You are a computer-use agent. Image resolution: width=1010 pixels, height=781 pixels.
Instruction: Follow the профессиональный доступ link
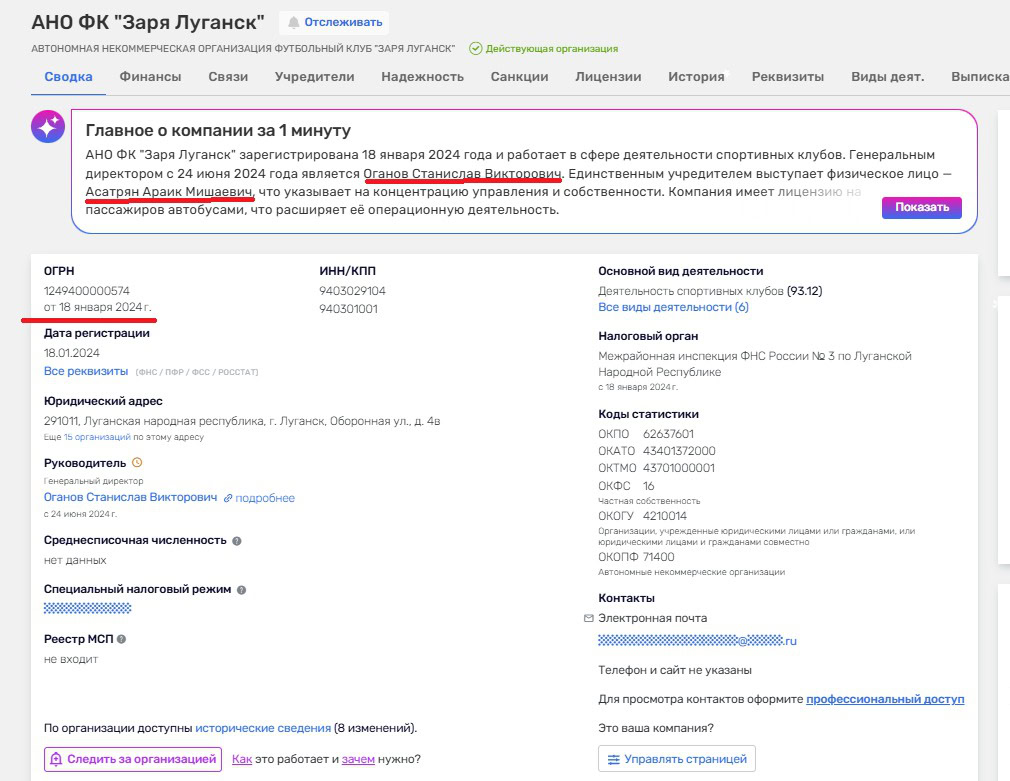click(885, 699)
